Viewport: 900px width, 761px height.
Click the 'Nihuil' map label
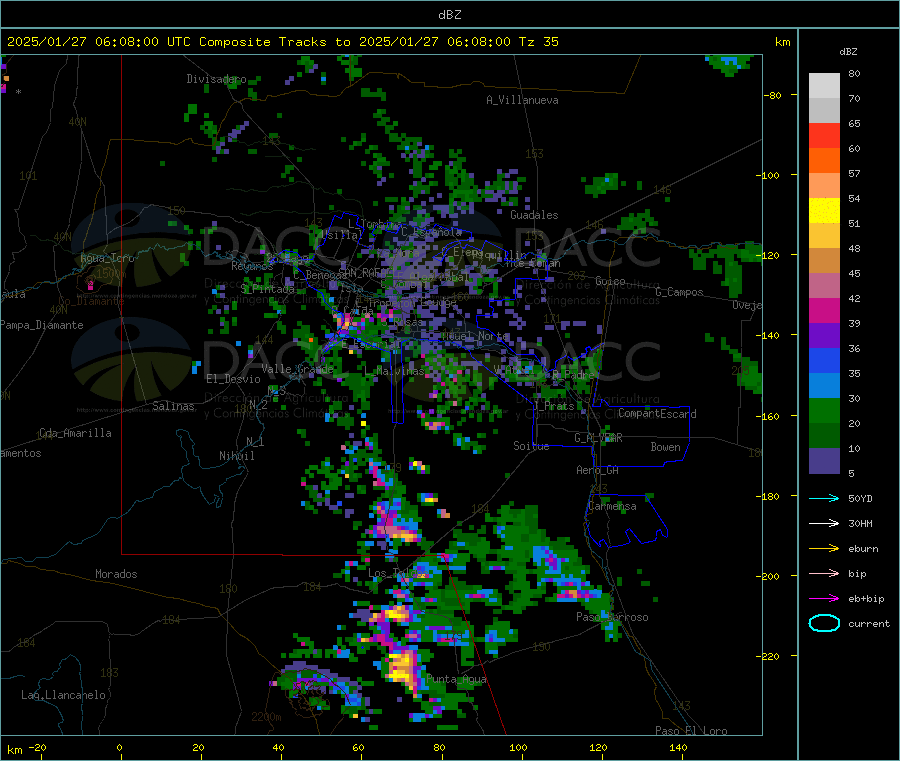[236, 456]
